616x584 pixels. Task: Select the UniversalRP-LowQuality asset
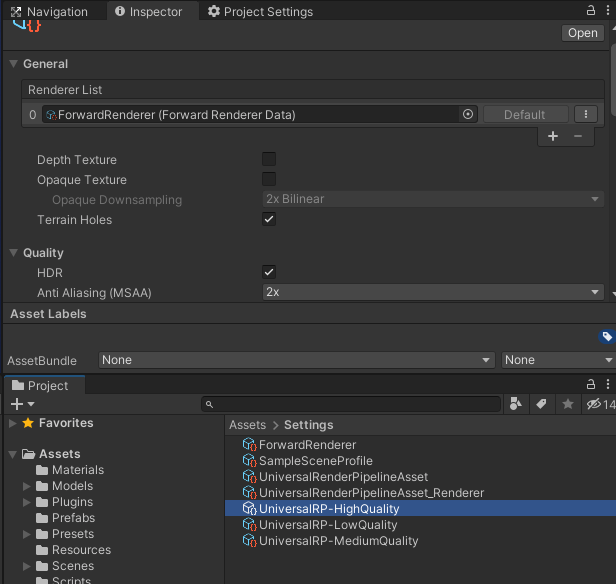point(327,525)
